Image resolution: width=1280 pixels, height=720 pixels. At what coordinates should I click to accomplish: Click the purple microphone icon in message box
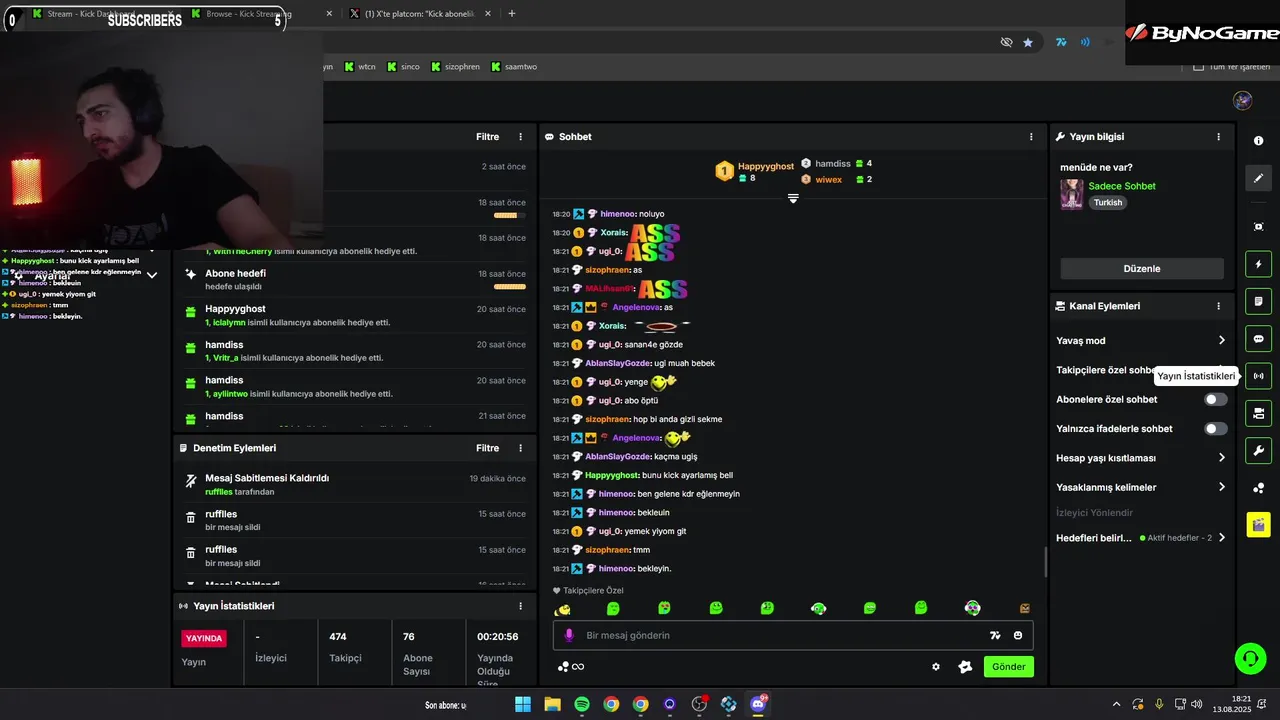pos(569,635)
